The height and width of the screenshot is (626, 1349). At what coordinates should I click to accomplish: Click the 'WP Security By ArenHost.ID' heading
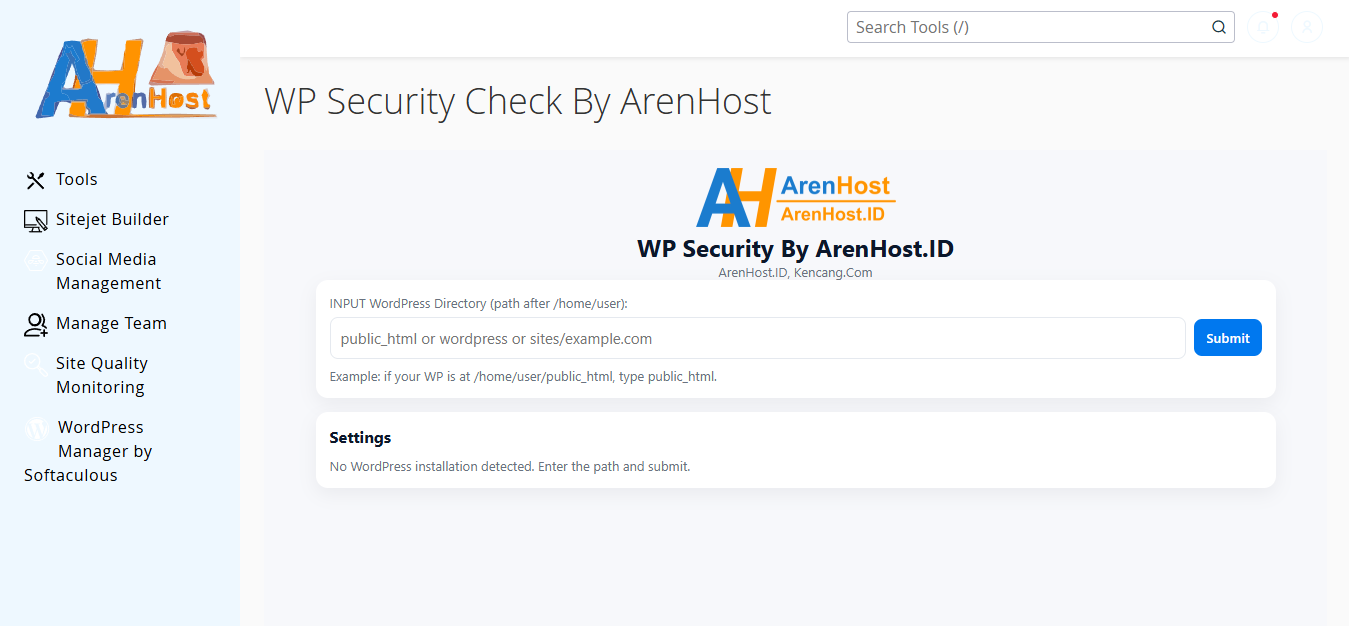796,249
